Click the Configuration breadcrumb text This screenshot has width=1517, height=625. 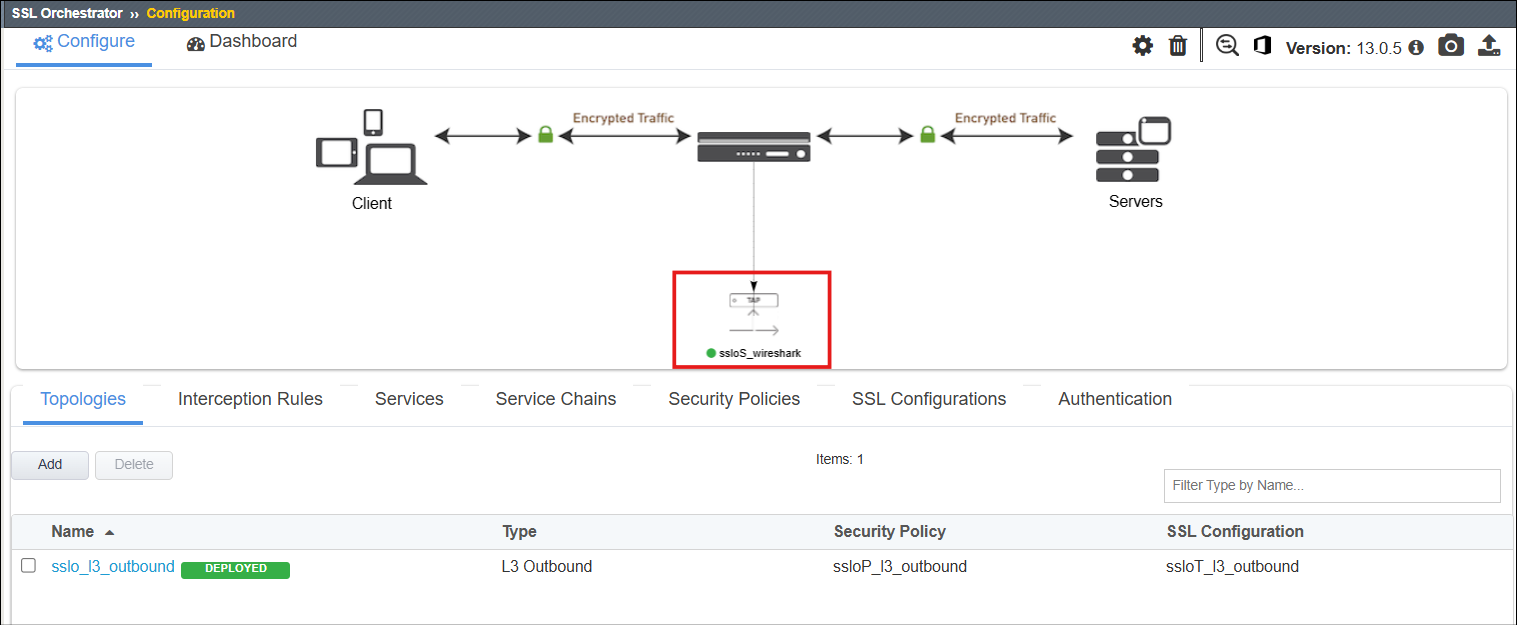(191, 13)
